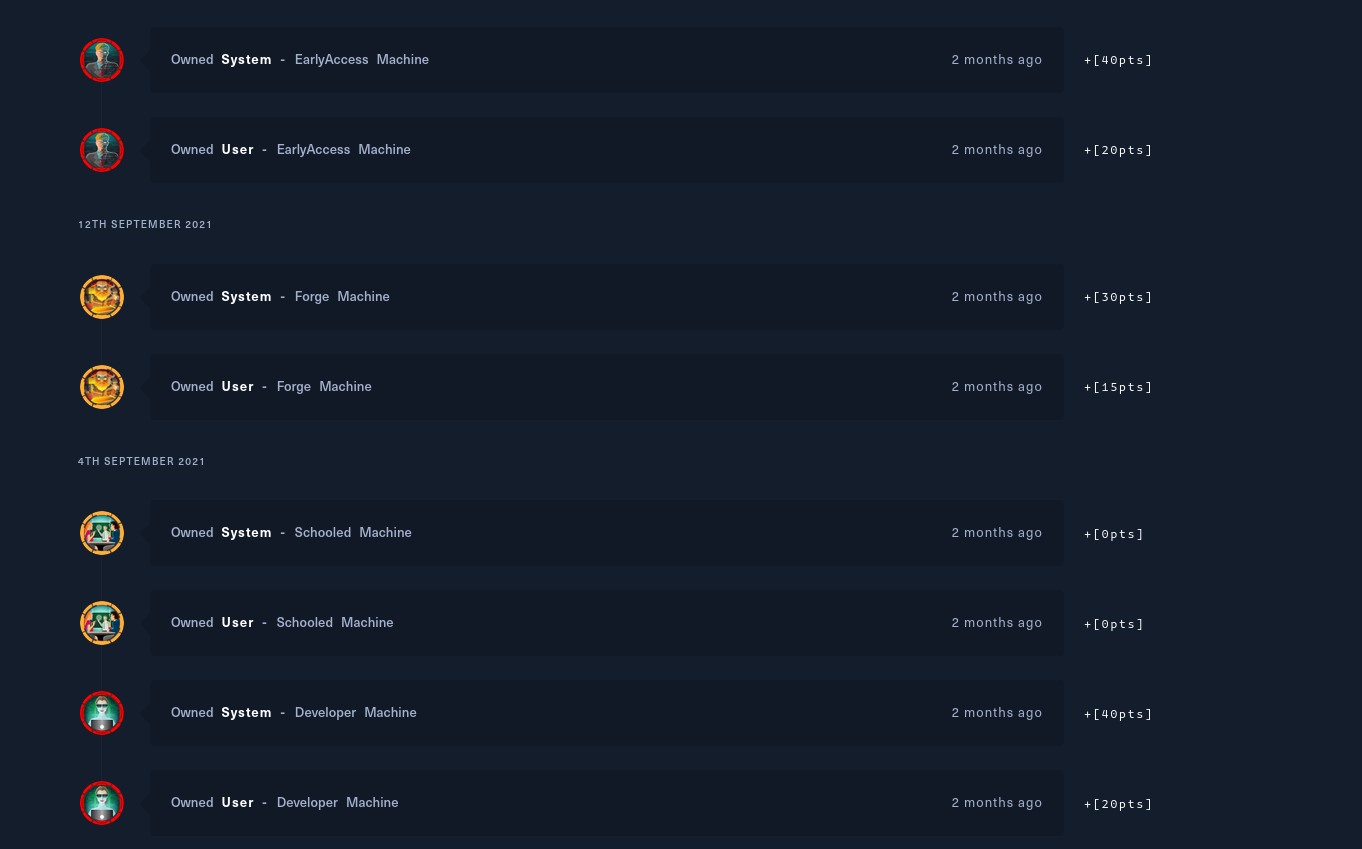Open Schooled Machine link in Owned System entry

pyautogui.click(x=353, y=533)
